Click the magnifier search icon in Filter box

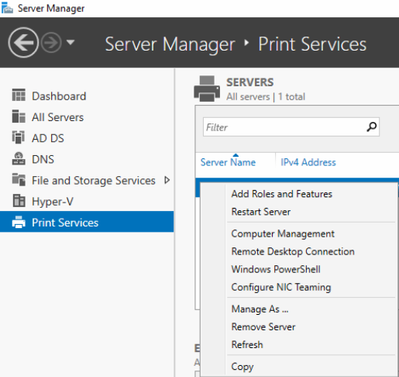(372, 127)
